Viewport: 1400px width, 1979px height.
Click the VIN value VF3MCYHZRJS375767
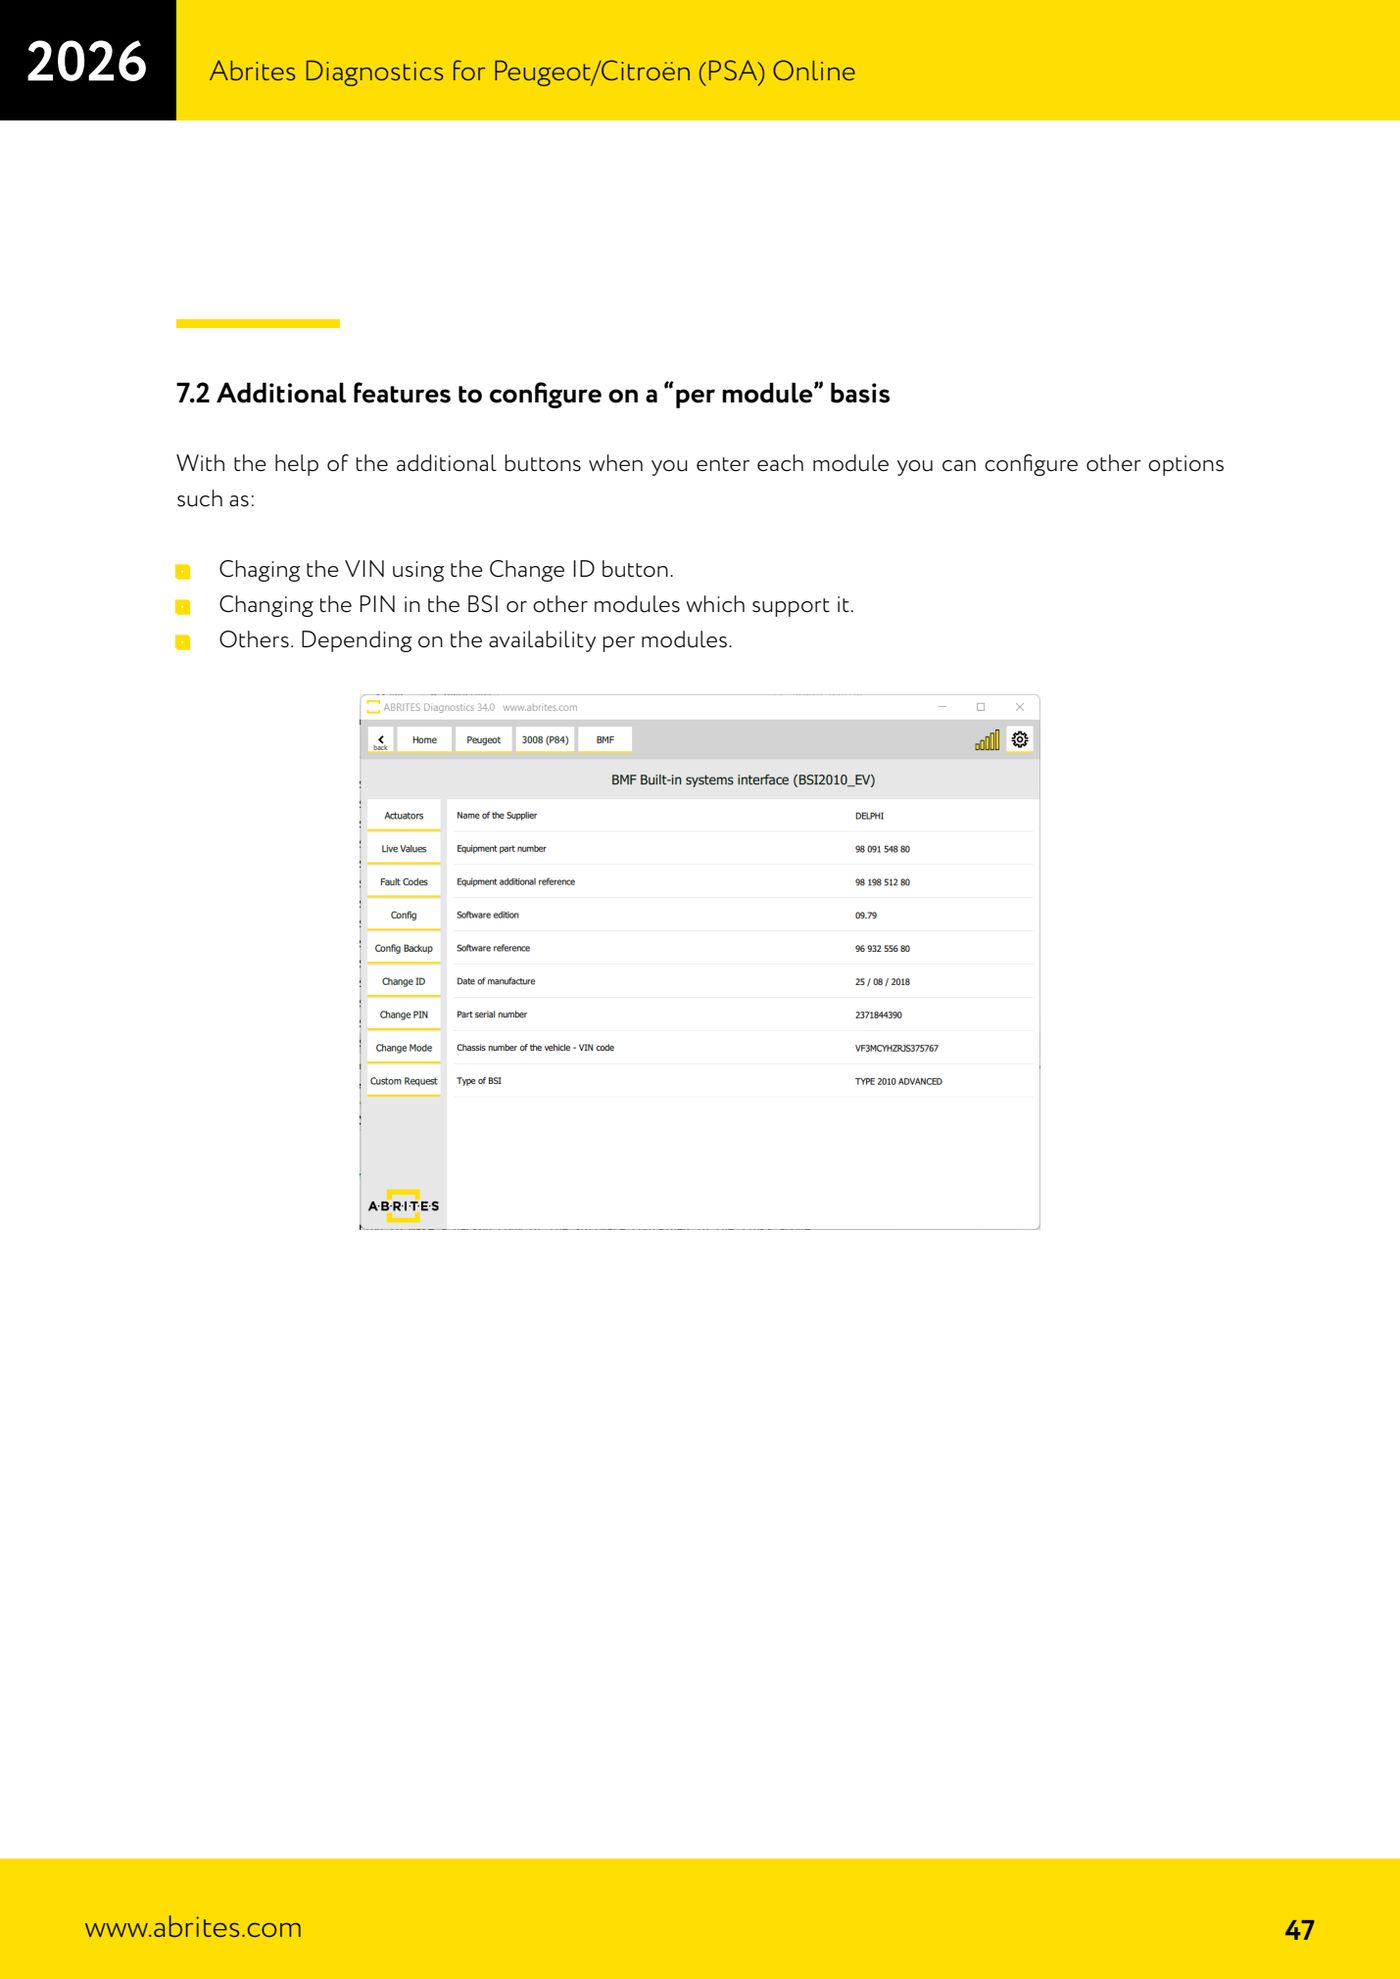tap(896, 1048)
